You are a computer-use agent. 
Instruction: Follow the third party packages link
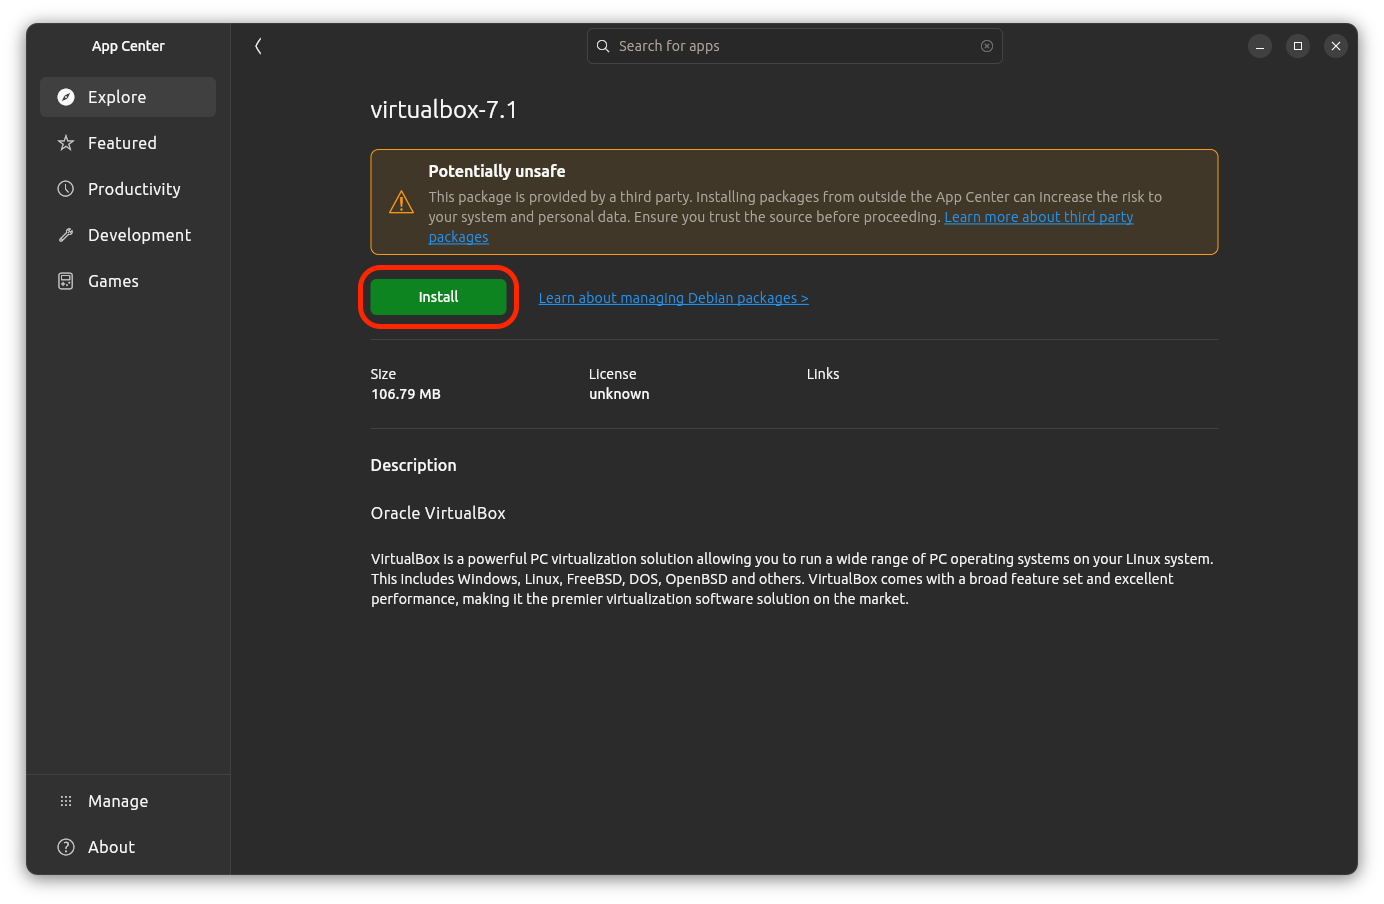tap(1038, 216)
